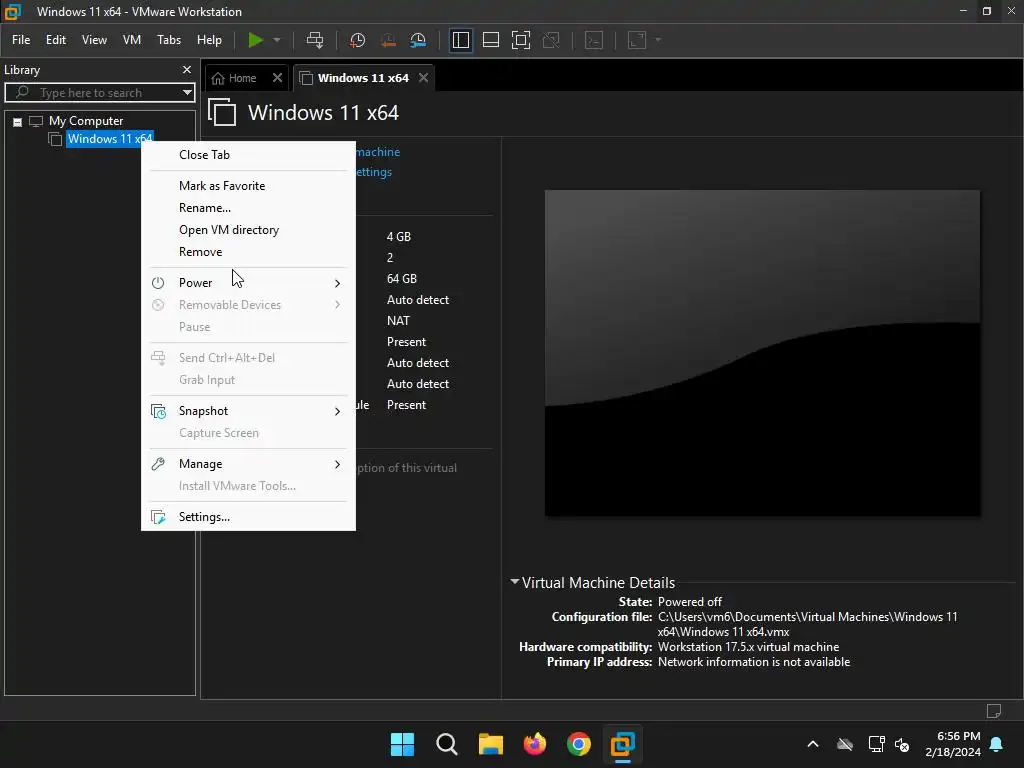1024x768 pixels.
Task: Open the Windows Start menu
Action: tap(402, 744)
